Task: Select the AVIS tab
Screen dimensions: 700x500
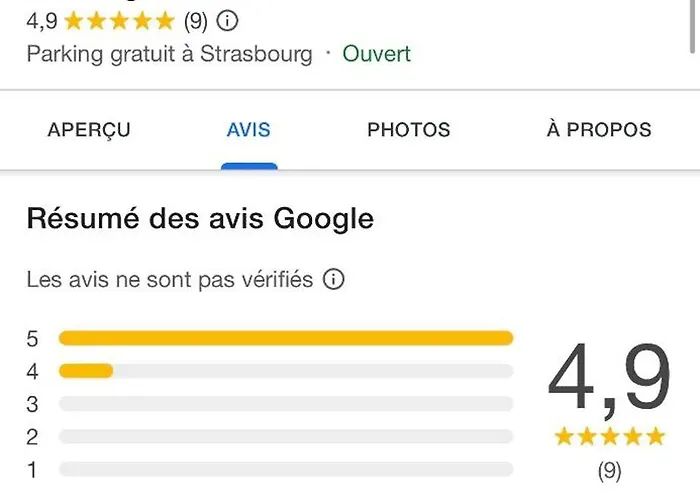Action: [x=249, y=130]
